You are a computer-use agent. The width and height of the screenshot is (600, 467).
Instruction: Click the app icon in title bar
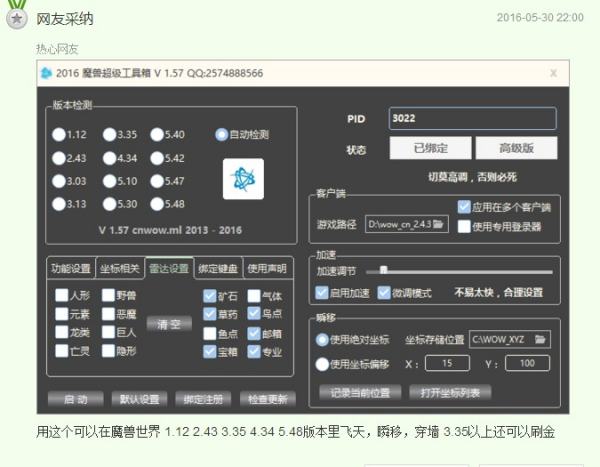point(46,73)
